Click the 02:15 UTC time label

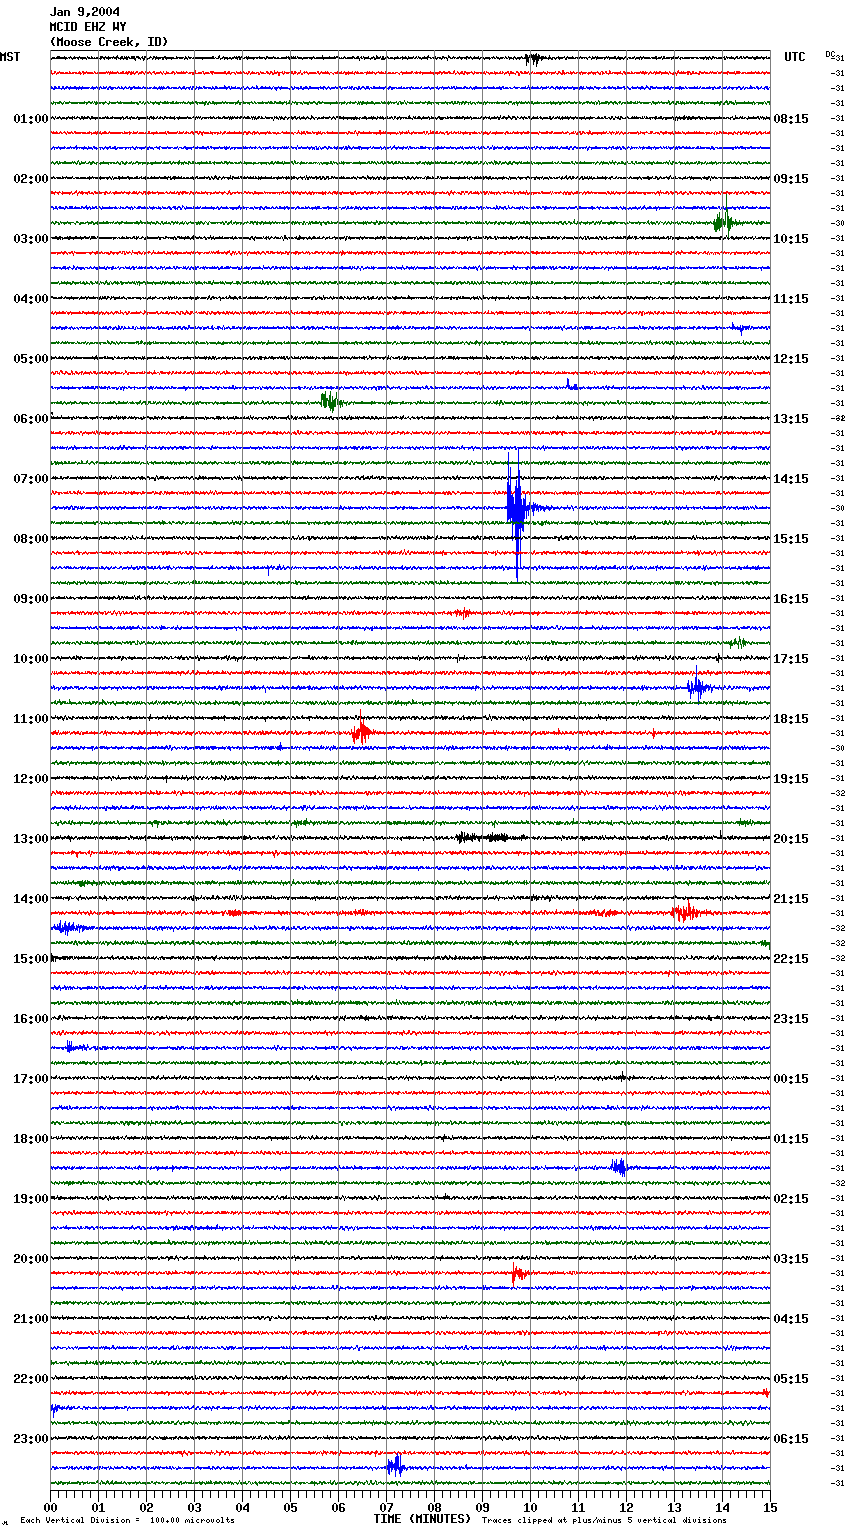(x=791, y=1199)
